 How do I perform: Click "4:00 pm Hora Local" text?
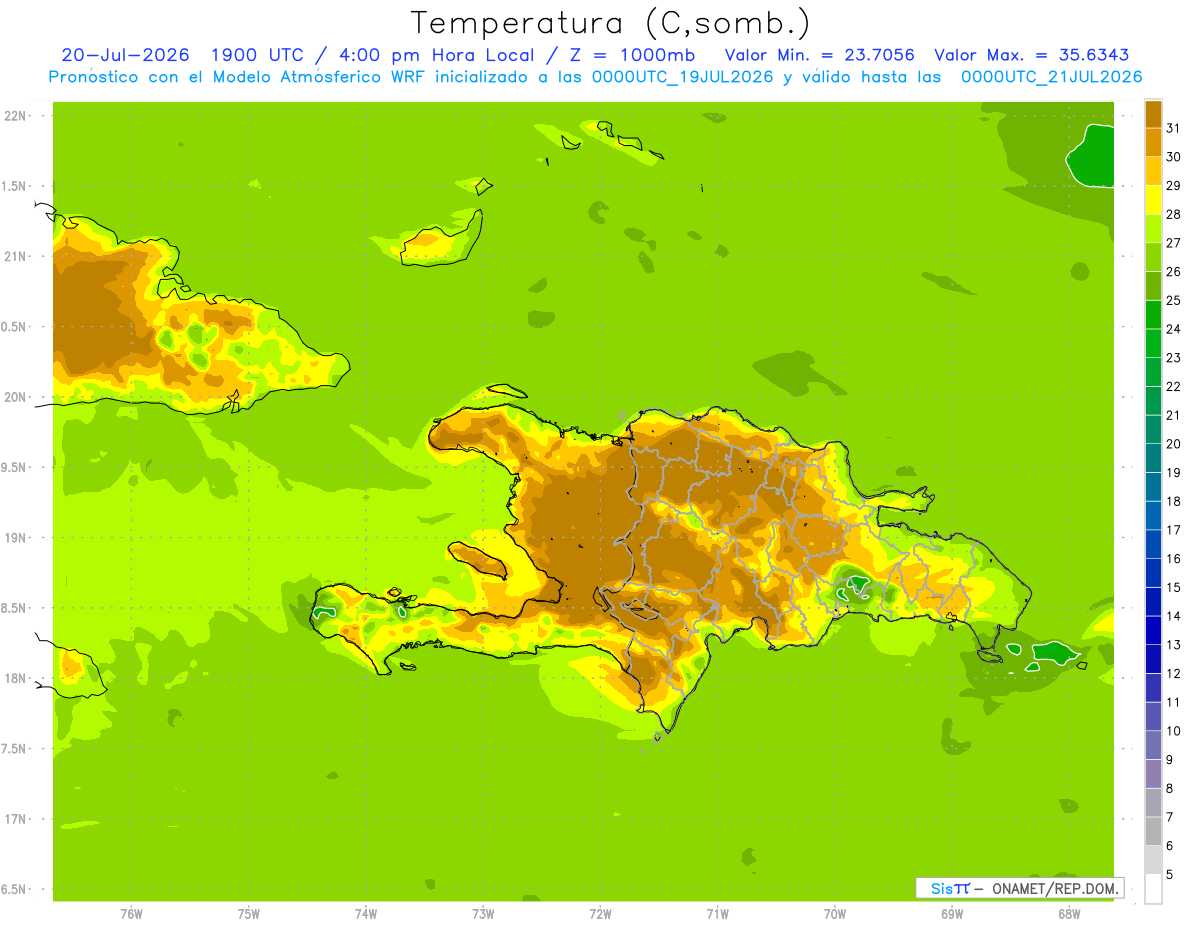(435, 55)
